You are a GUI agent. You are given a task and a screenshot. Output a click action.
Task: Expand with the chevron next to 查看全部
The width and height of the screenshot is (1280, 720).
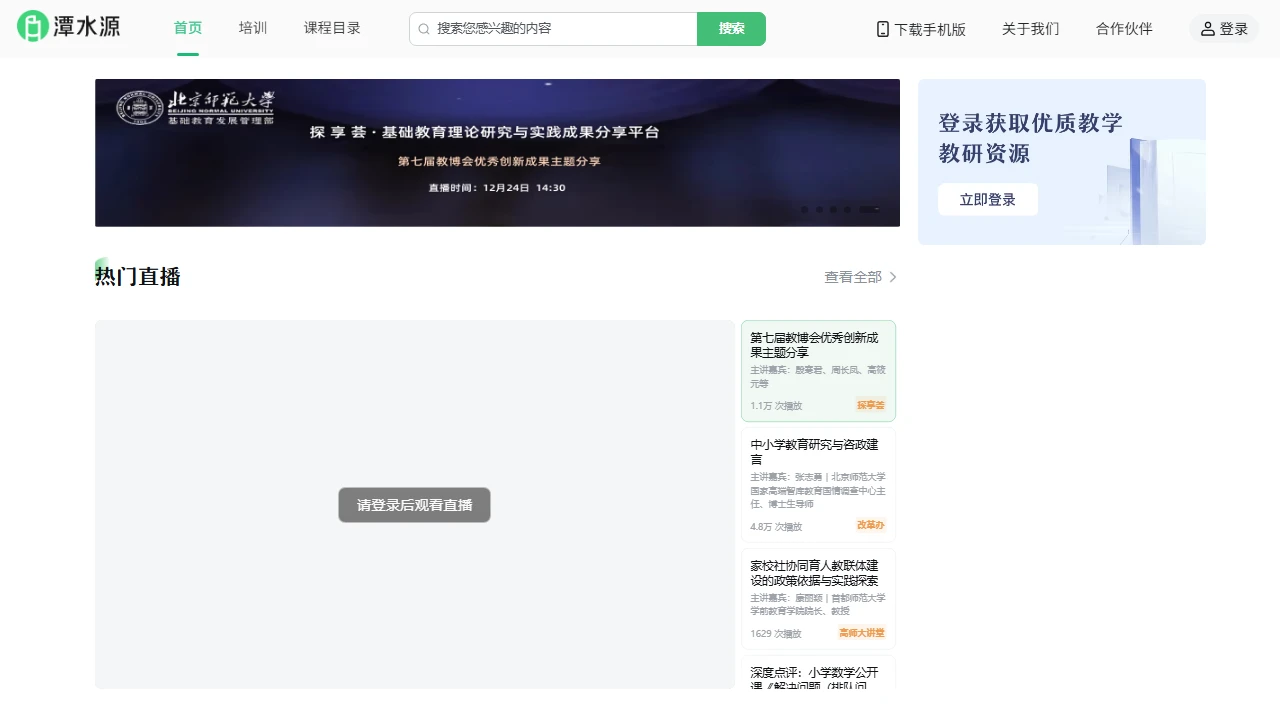pyautogui.click(x=891, y=277)
